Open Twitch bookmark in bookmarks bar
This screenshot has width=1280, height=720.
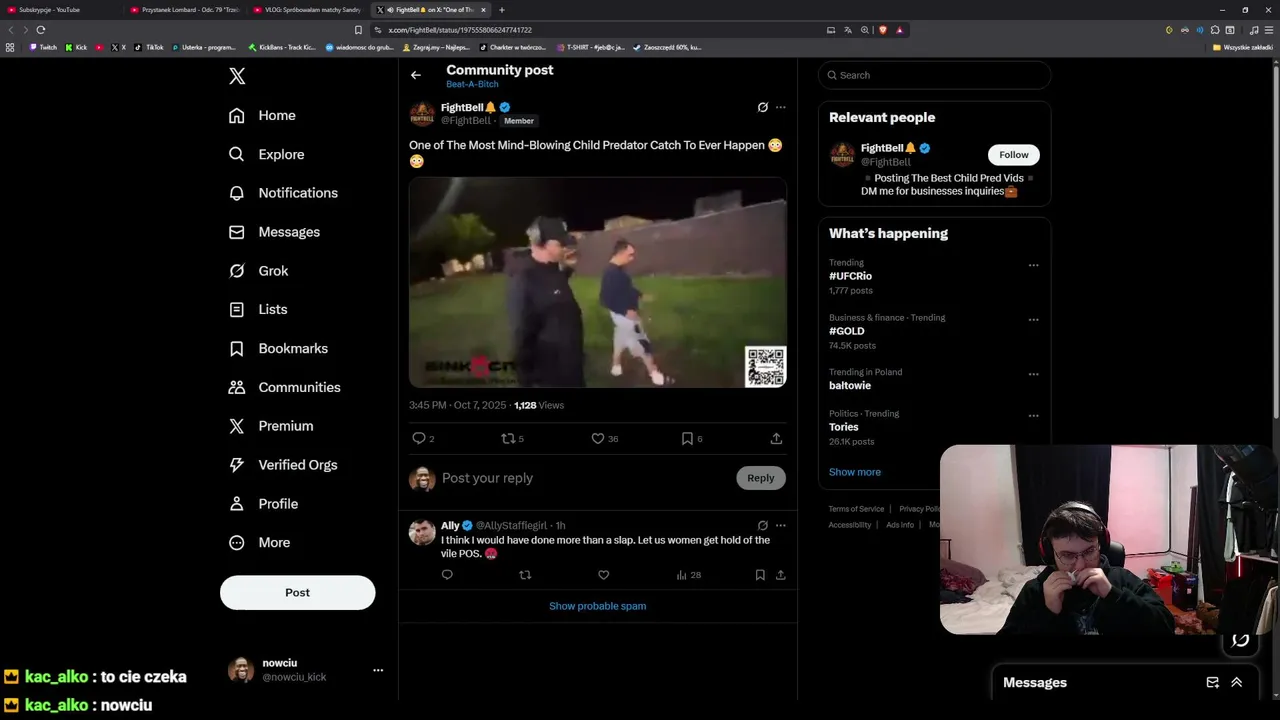point(43,47)
